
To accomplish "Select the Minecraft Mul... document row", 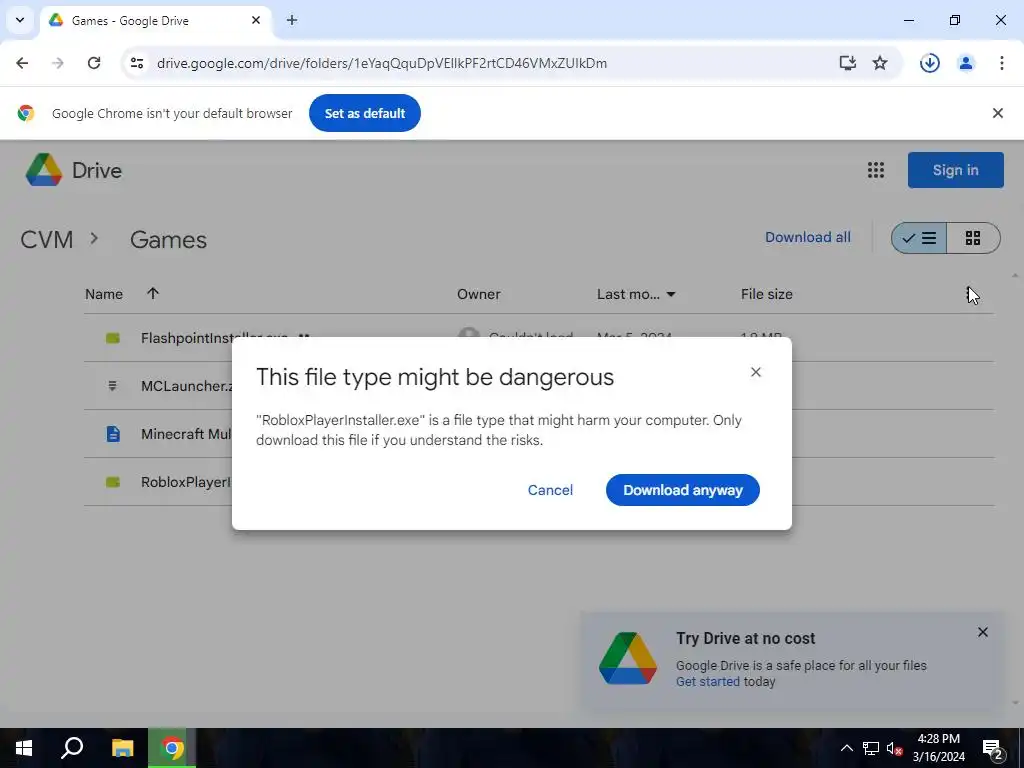I will [539, 434].
